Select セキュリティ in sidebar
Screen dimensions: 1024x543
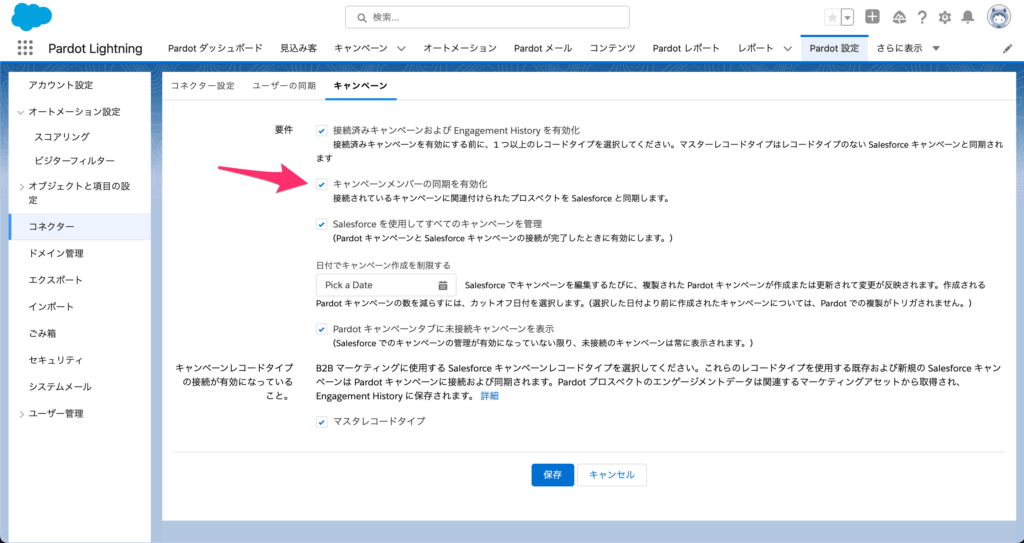point(56,361)
